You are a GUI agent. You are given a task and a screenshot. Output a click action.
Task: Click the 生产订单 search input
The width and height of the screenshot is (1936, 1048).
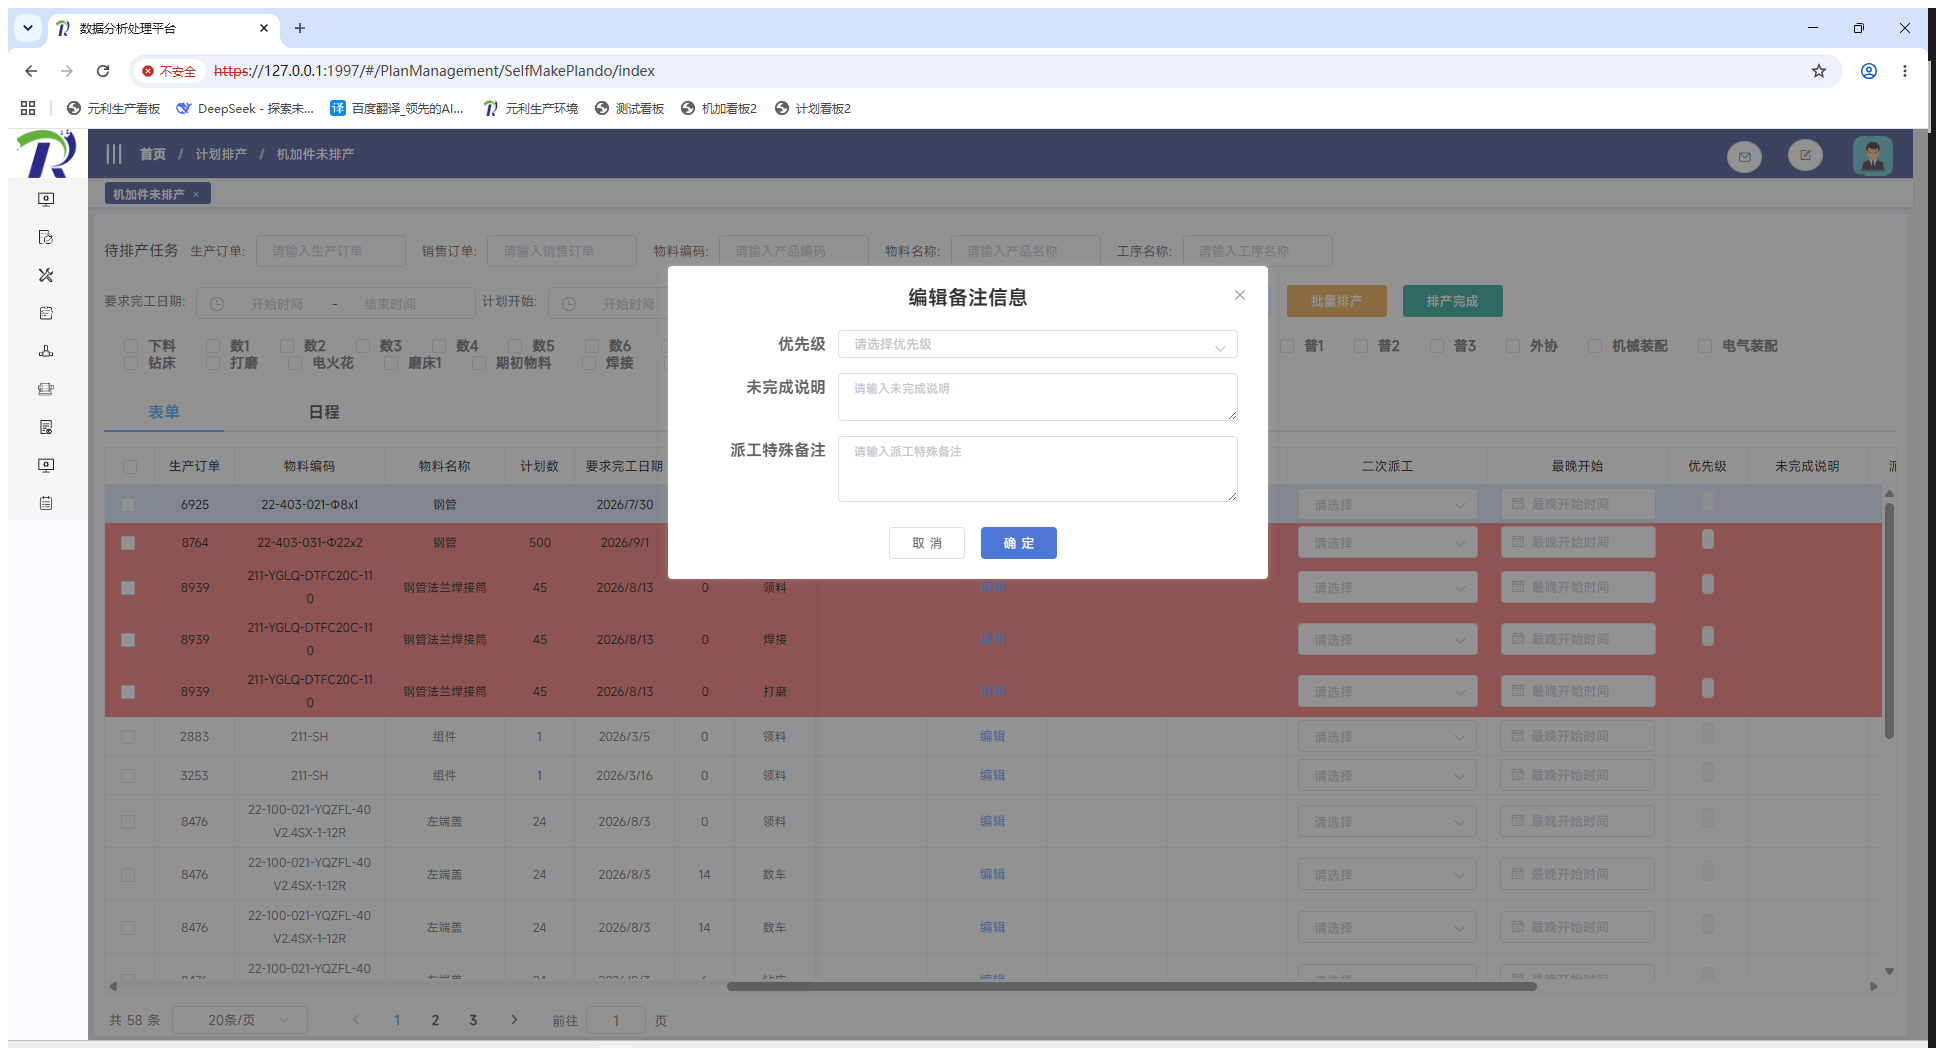(x=331, y=251)
